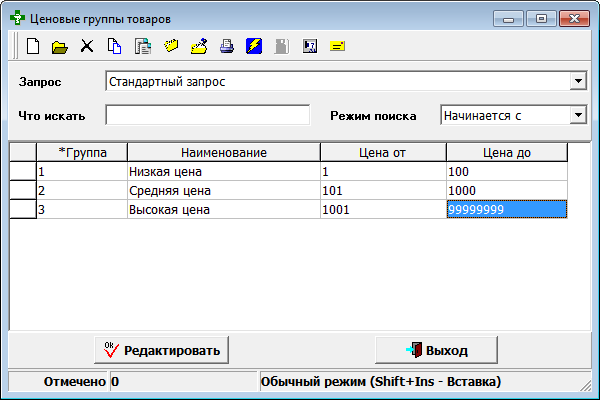Expand the Запрос dropdown arrow
600x400 pixels.
[578, 81]
